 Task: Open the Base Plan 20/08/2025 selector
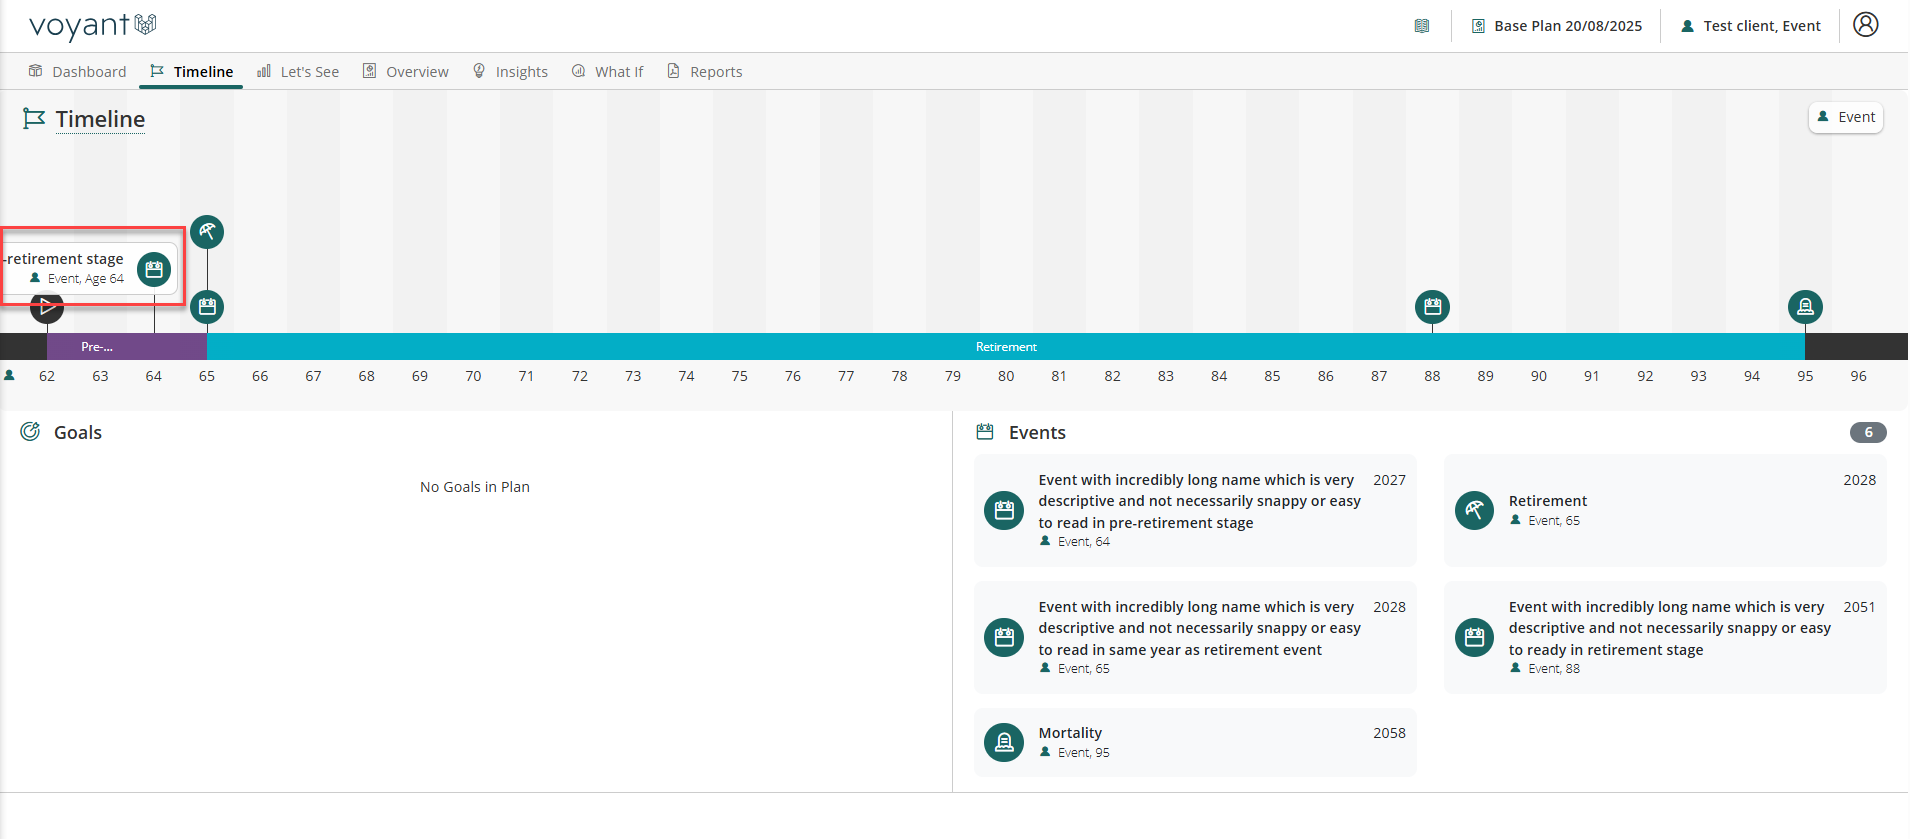pos(1557,26)
